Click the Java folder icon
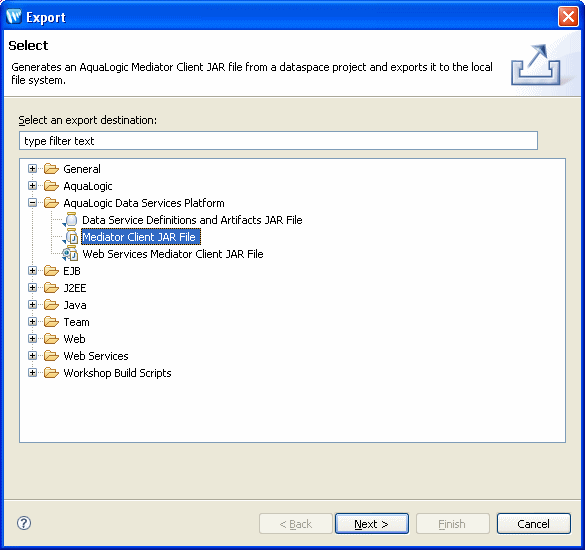 pyautogui.click(x=51, y=305)
